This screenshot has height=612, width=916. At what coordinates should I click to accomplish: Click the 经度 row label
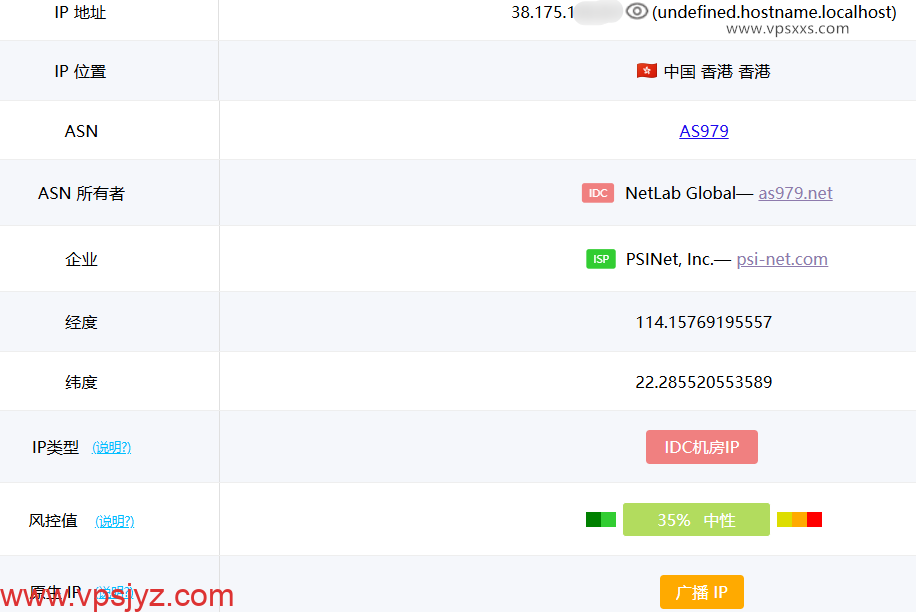[81, 322]
